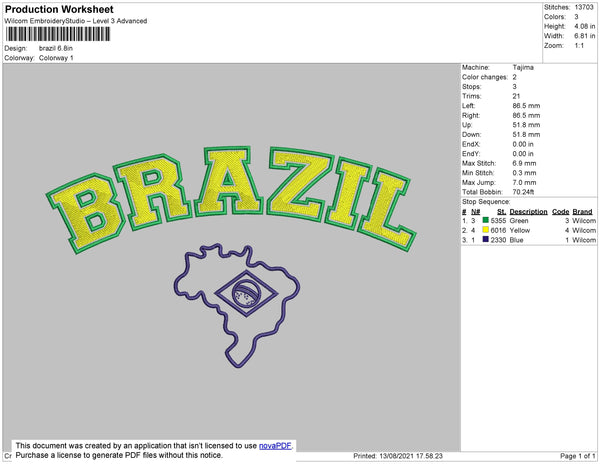Image resolution: width=600 pixels, height=464 pixels.
Task: Select the Max Jump value '7.0 mm'
Action: coord(524,182)
